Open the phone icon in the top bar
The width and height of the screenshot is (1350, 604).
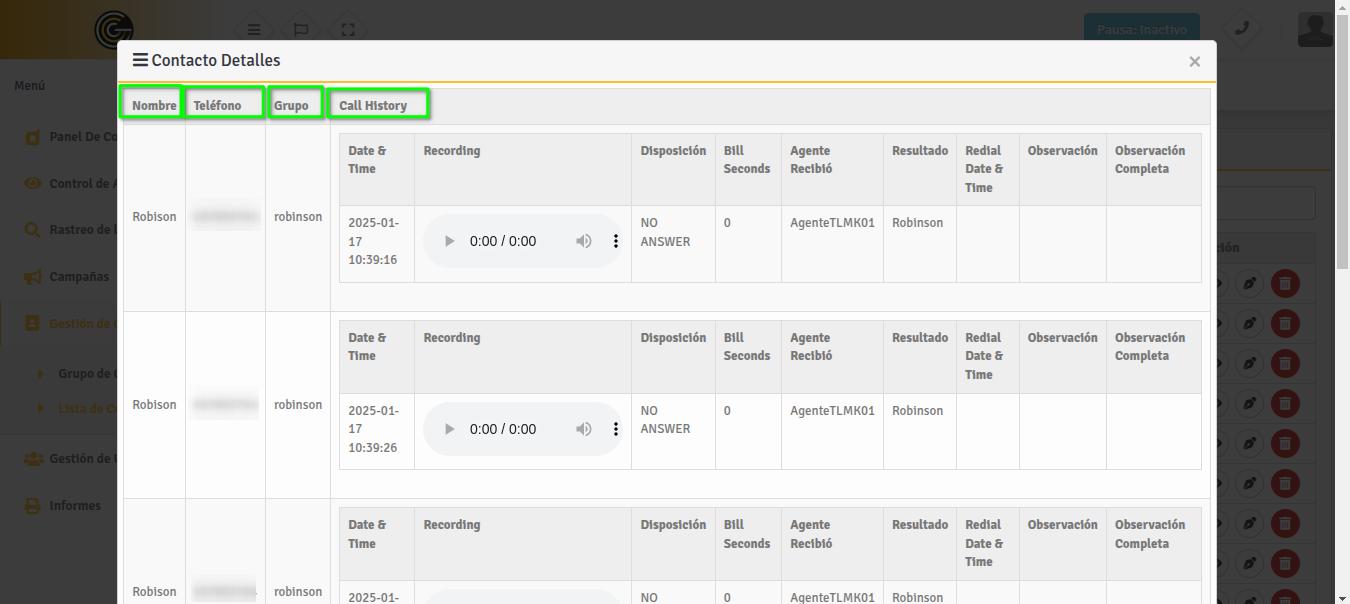tap(1241, 29)
